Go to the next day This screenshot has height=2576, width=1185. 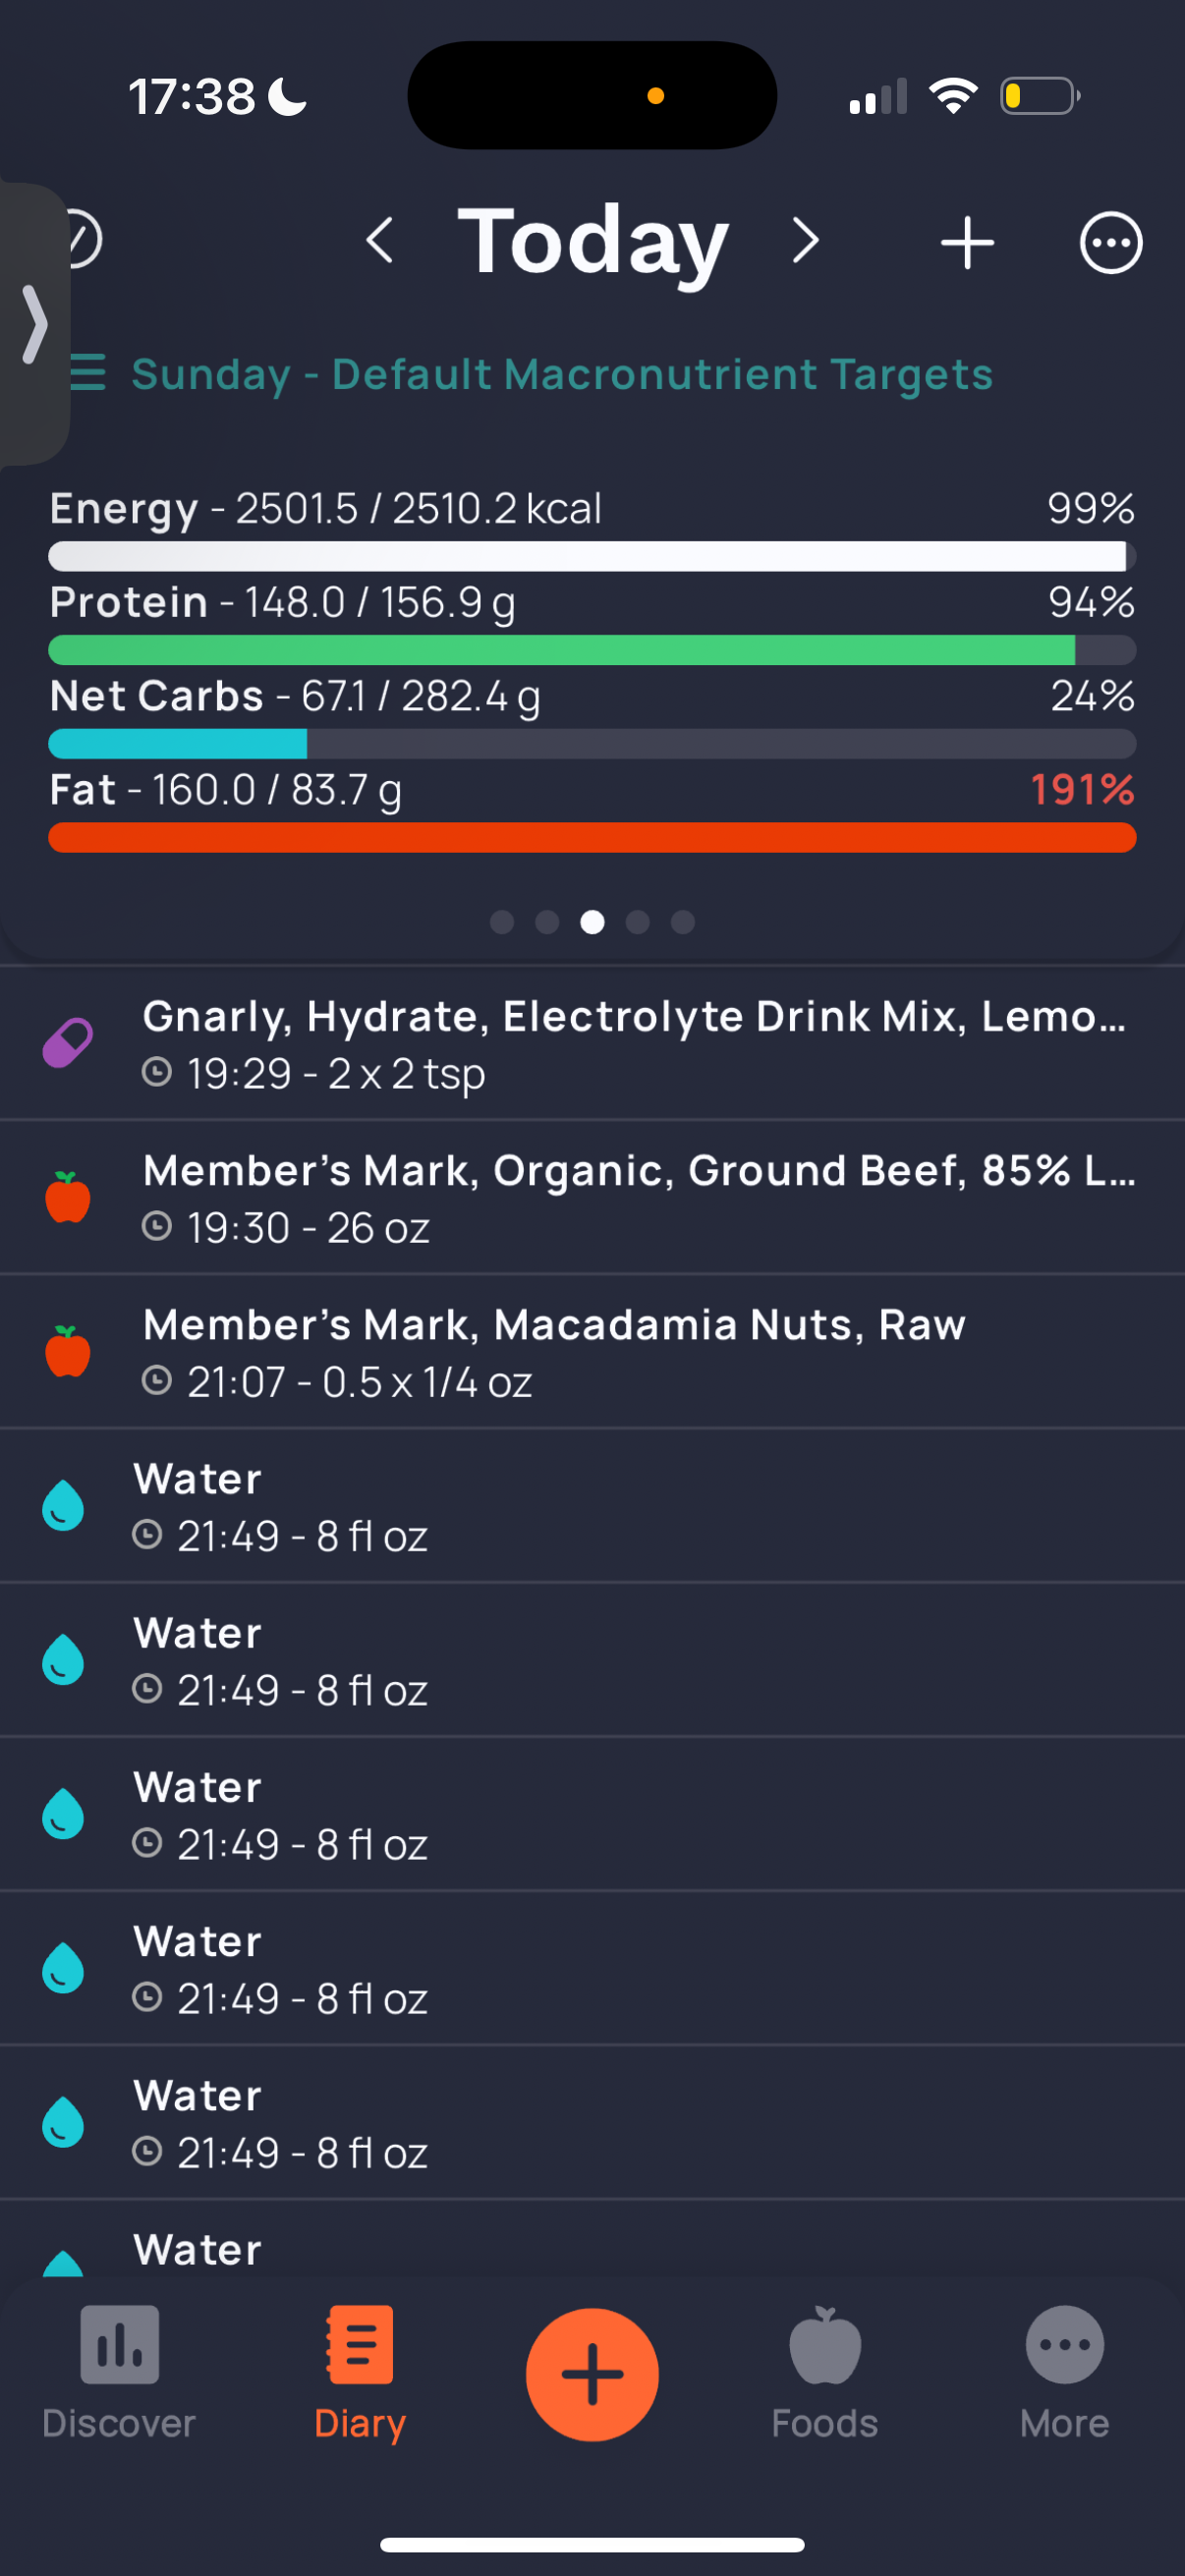tap(805, 241)
